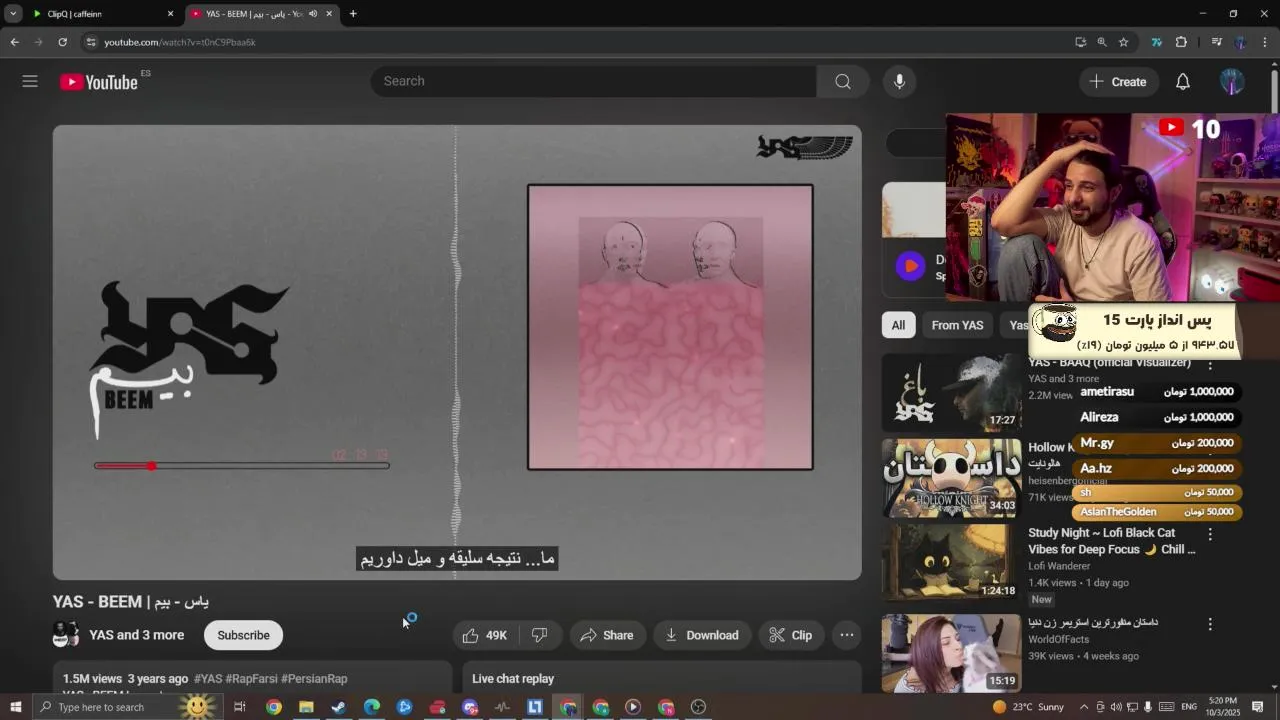Open YAS - BAAQ visualizer thumbnail

tap(951, 392)
